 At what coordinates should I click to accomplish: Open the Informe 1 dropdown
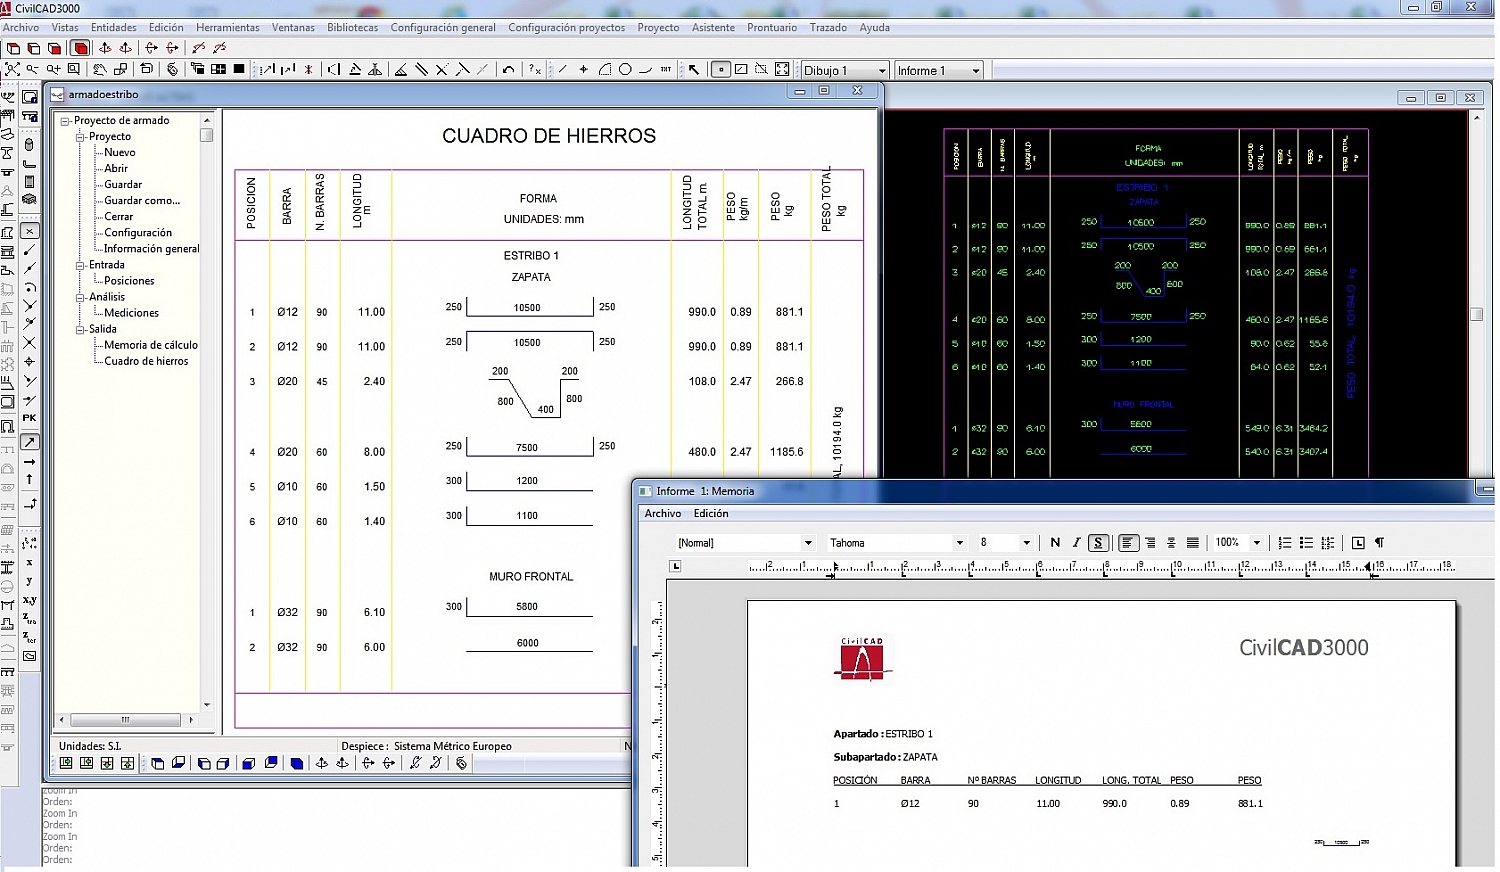(976, 71)
